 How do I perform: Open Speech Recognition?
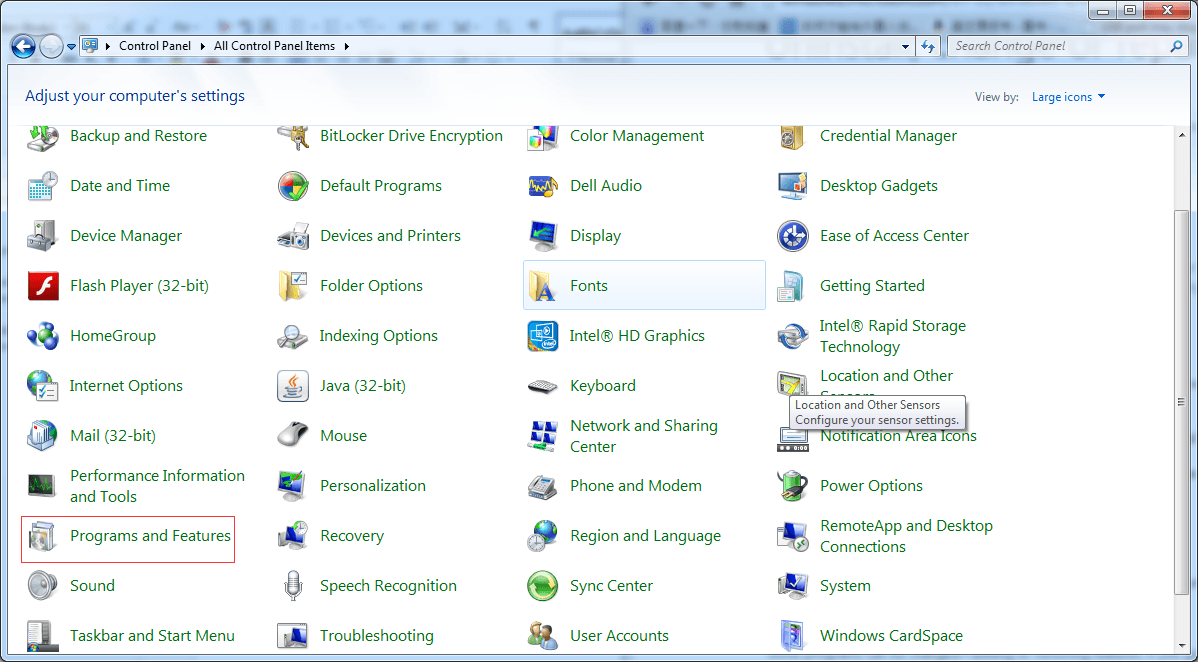pos(387,585)
